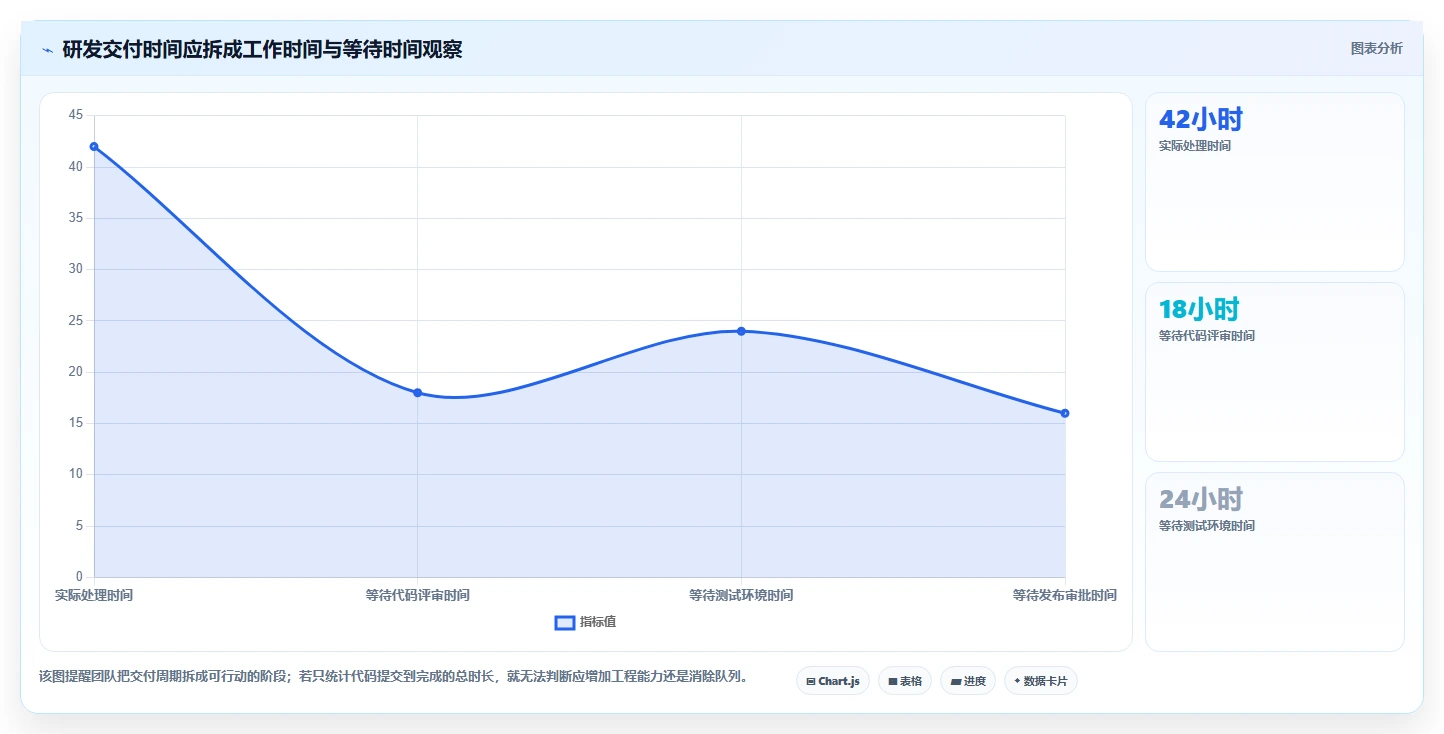Click the 42小时 value text

click(1200, 120)
